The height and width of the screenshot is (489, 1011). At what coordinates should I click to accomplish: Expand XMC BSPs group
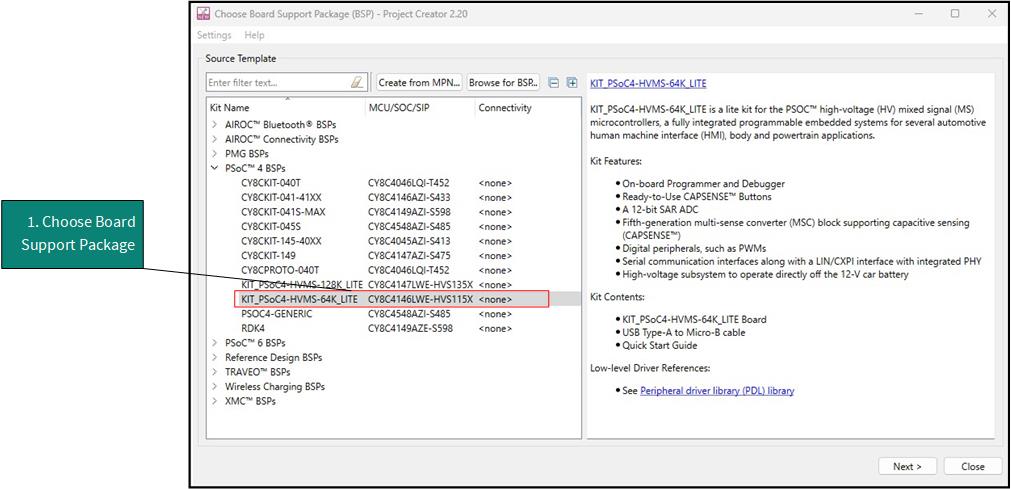tap(214, 401)
